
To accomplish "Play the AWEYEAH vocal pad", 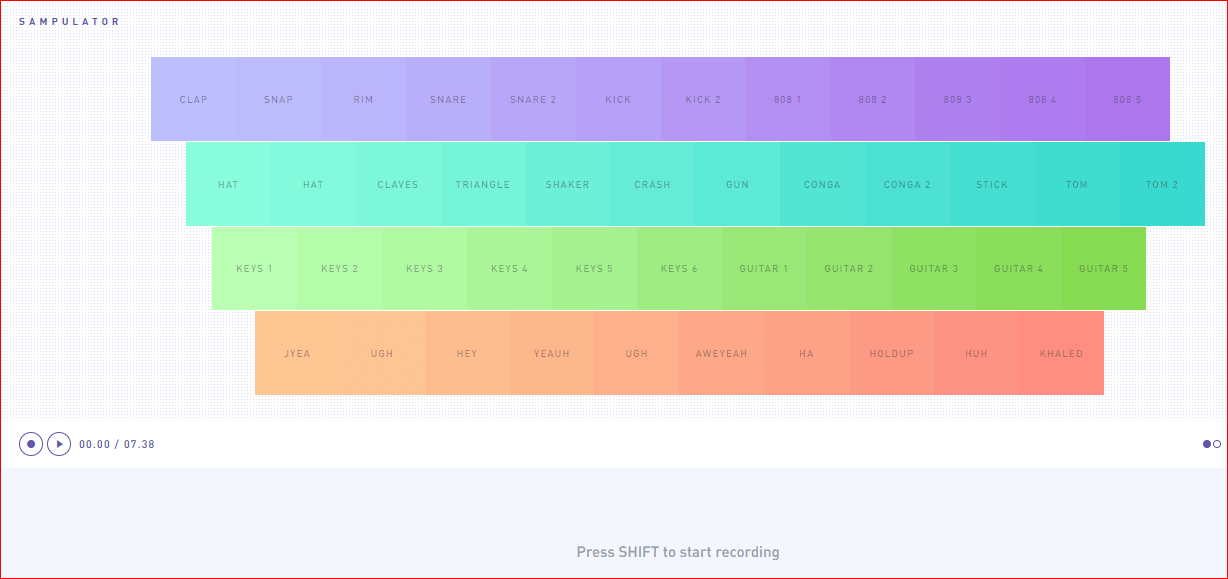I will tap(721, 353).
